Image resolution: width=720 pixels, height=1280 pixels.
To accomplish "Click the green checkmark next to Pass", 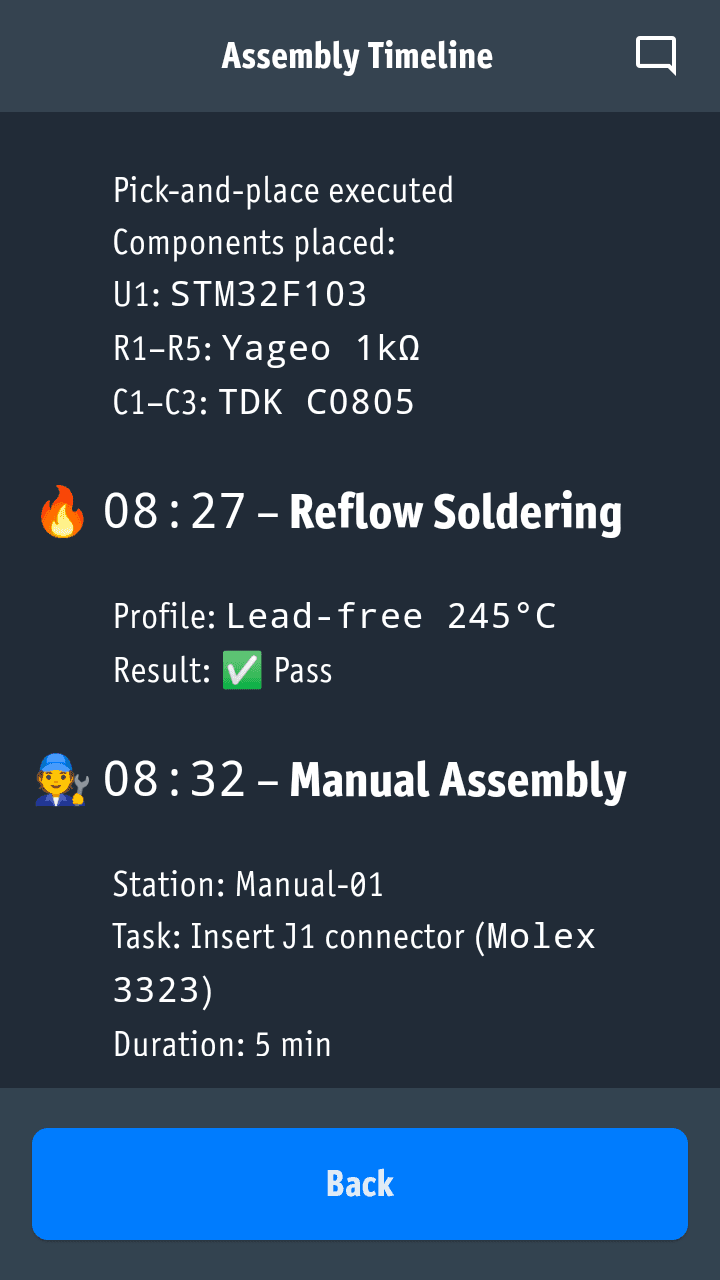I will [x=243, y=670].
